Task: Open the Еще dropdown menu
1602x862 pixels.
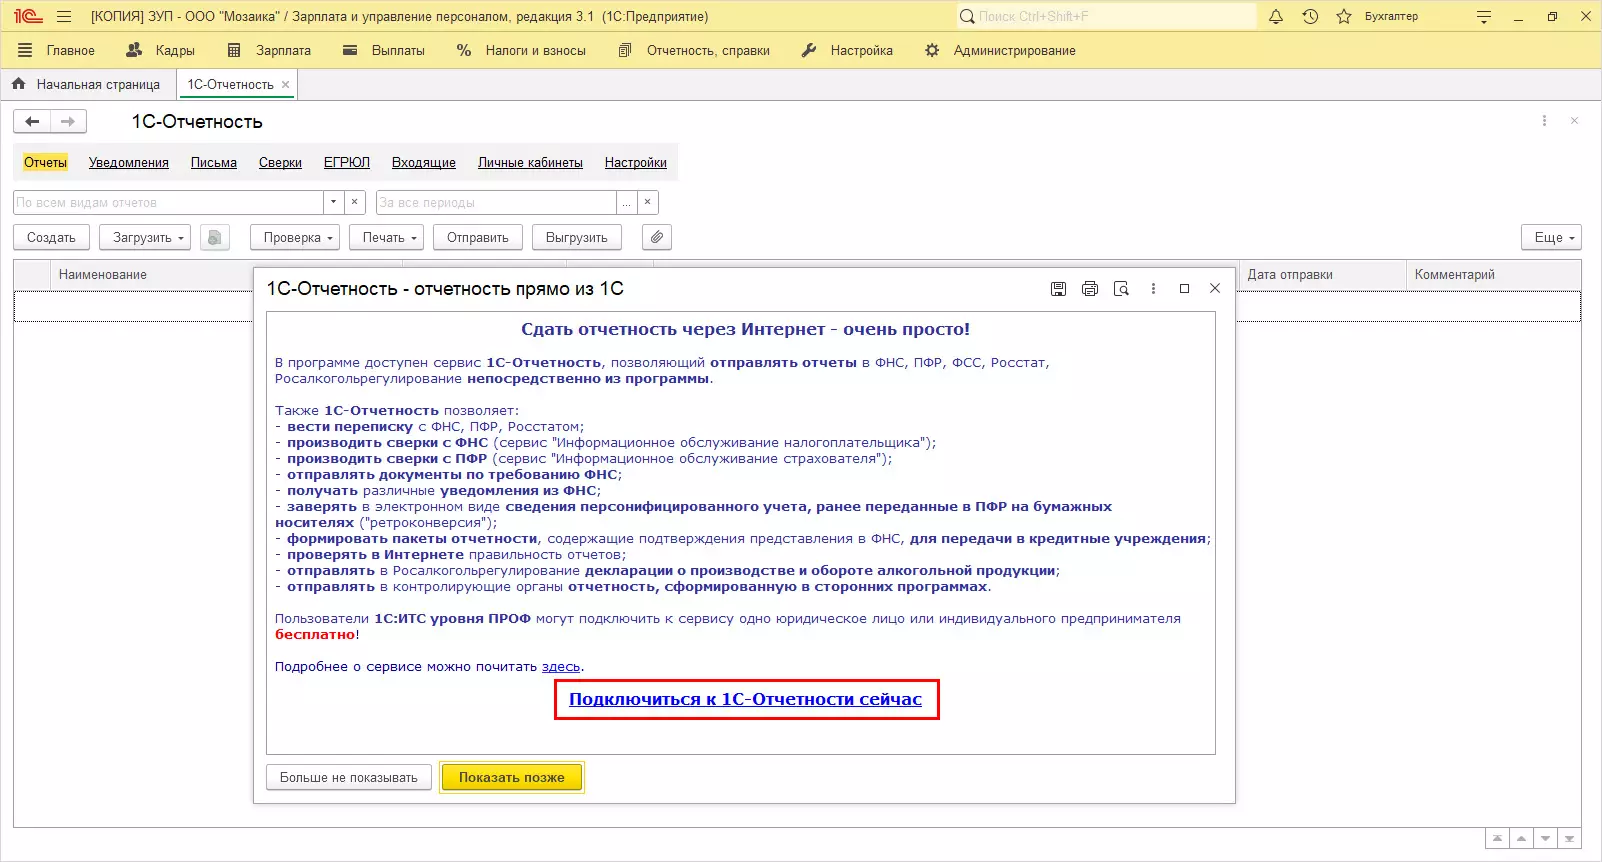Action: 1551,237
